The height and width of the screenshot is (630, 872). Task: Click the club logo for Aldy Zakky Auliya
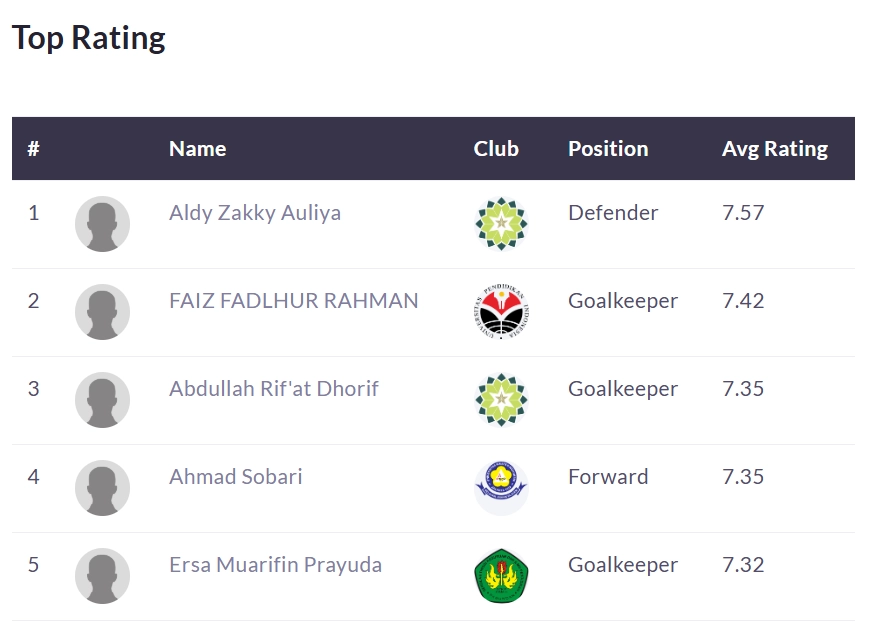tap(501, 224)
